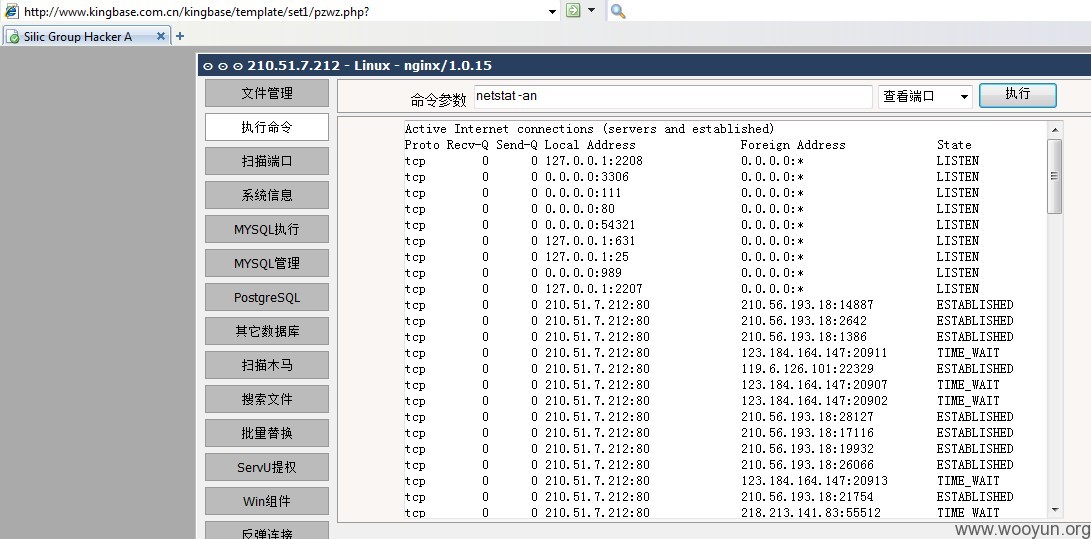Screen dimensions: 1091x539
Task: Click the 127.0.0.1:2208 local address
Action: [x=594, y=161]
